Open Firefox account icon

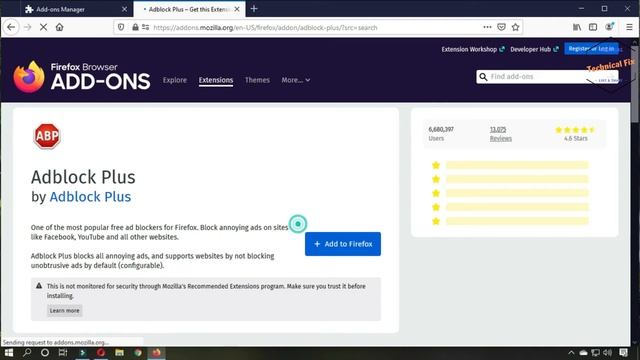609,27
